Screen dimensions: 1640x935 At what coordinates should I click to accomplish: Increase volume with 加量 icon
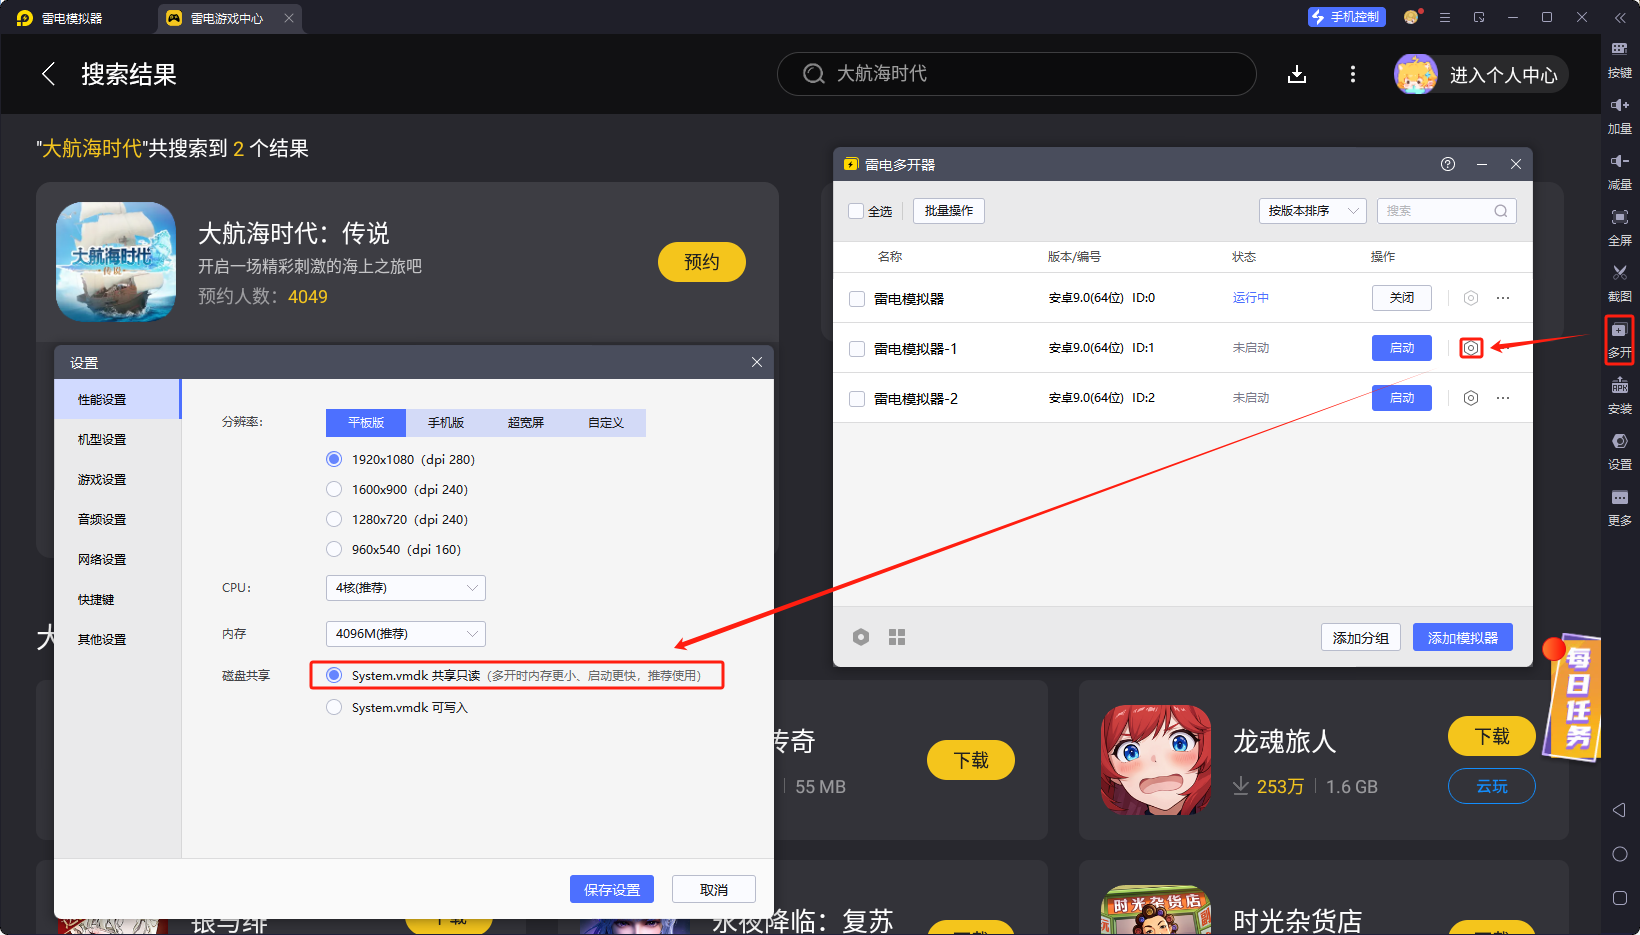pyautogui.click(x=1619, y=115)
